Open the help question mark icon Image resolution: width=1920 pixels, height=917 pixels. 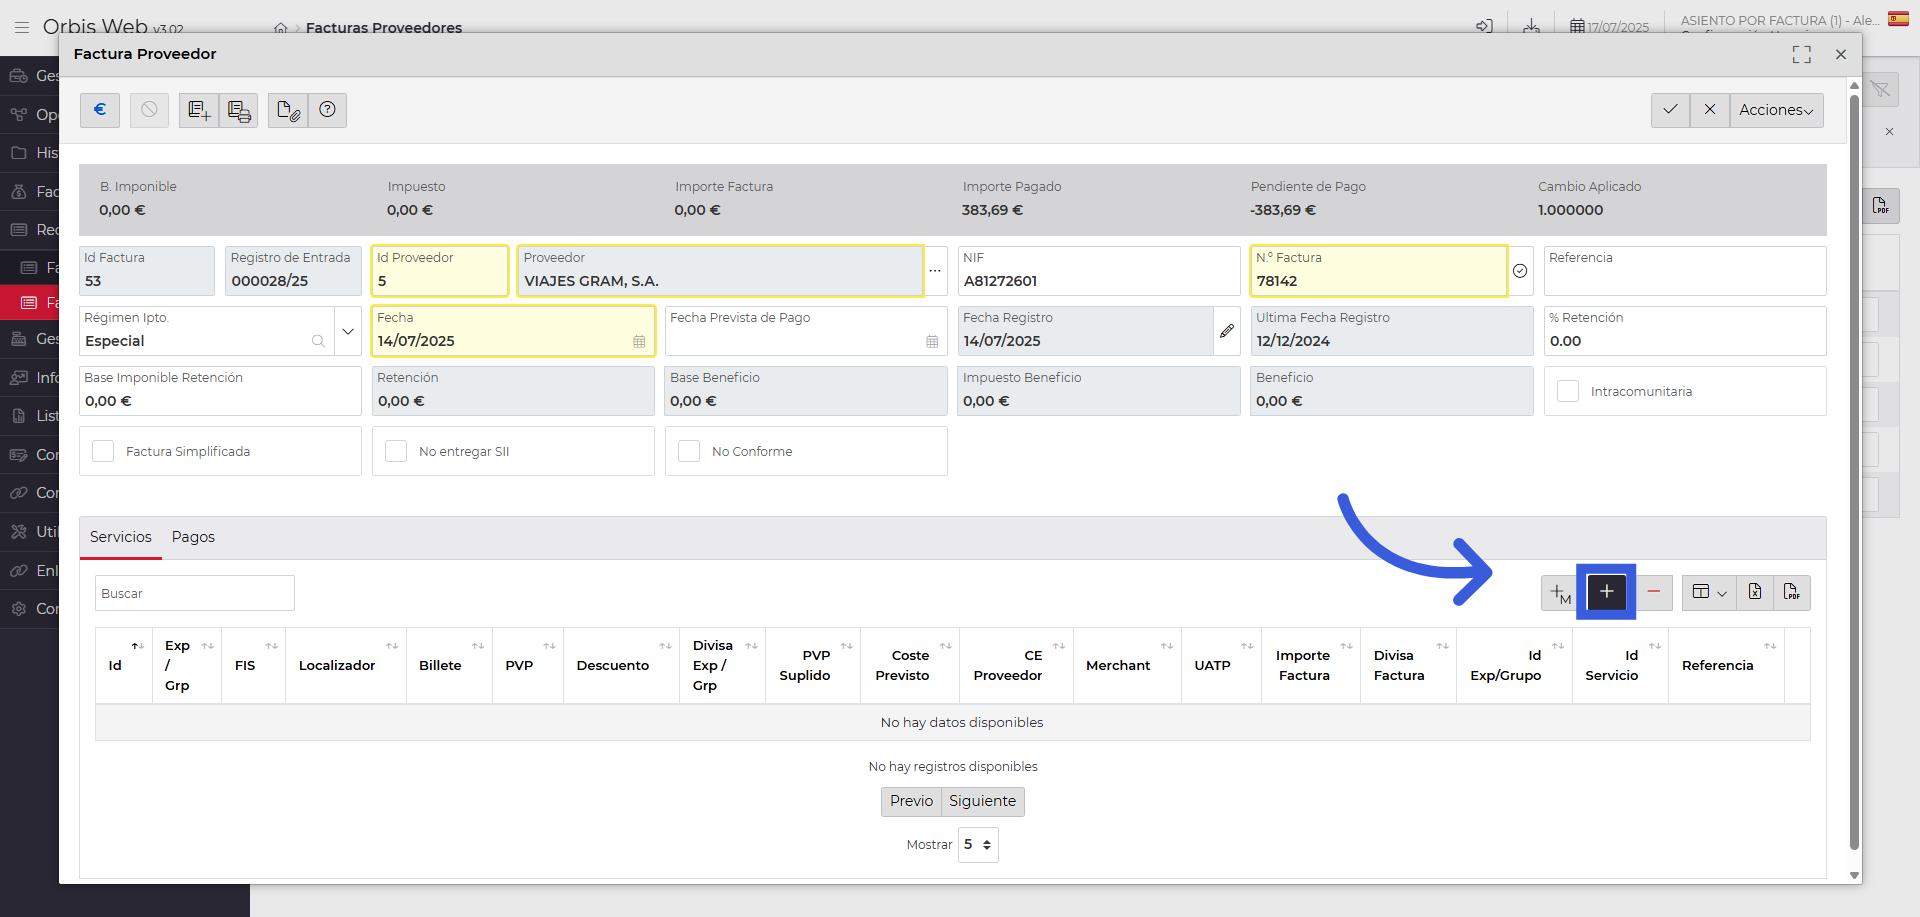click(x=327, y=110)
